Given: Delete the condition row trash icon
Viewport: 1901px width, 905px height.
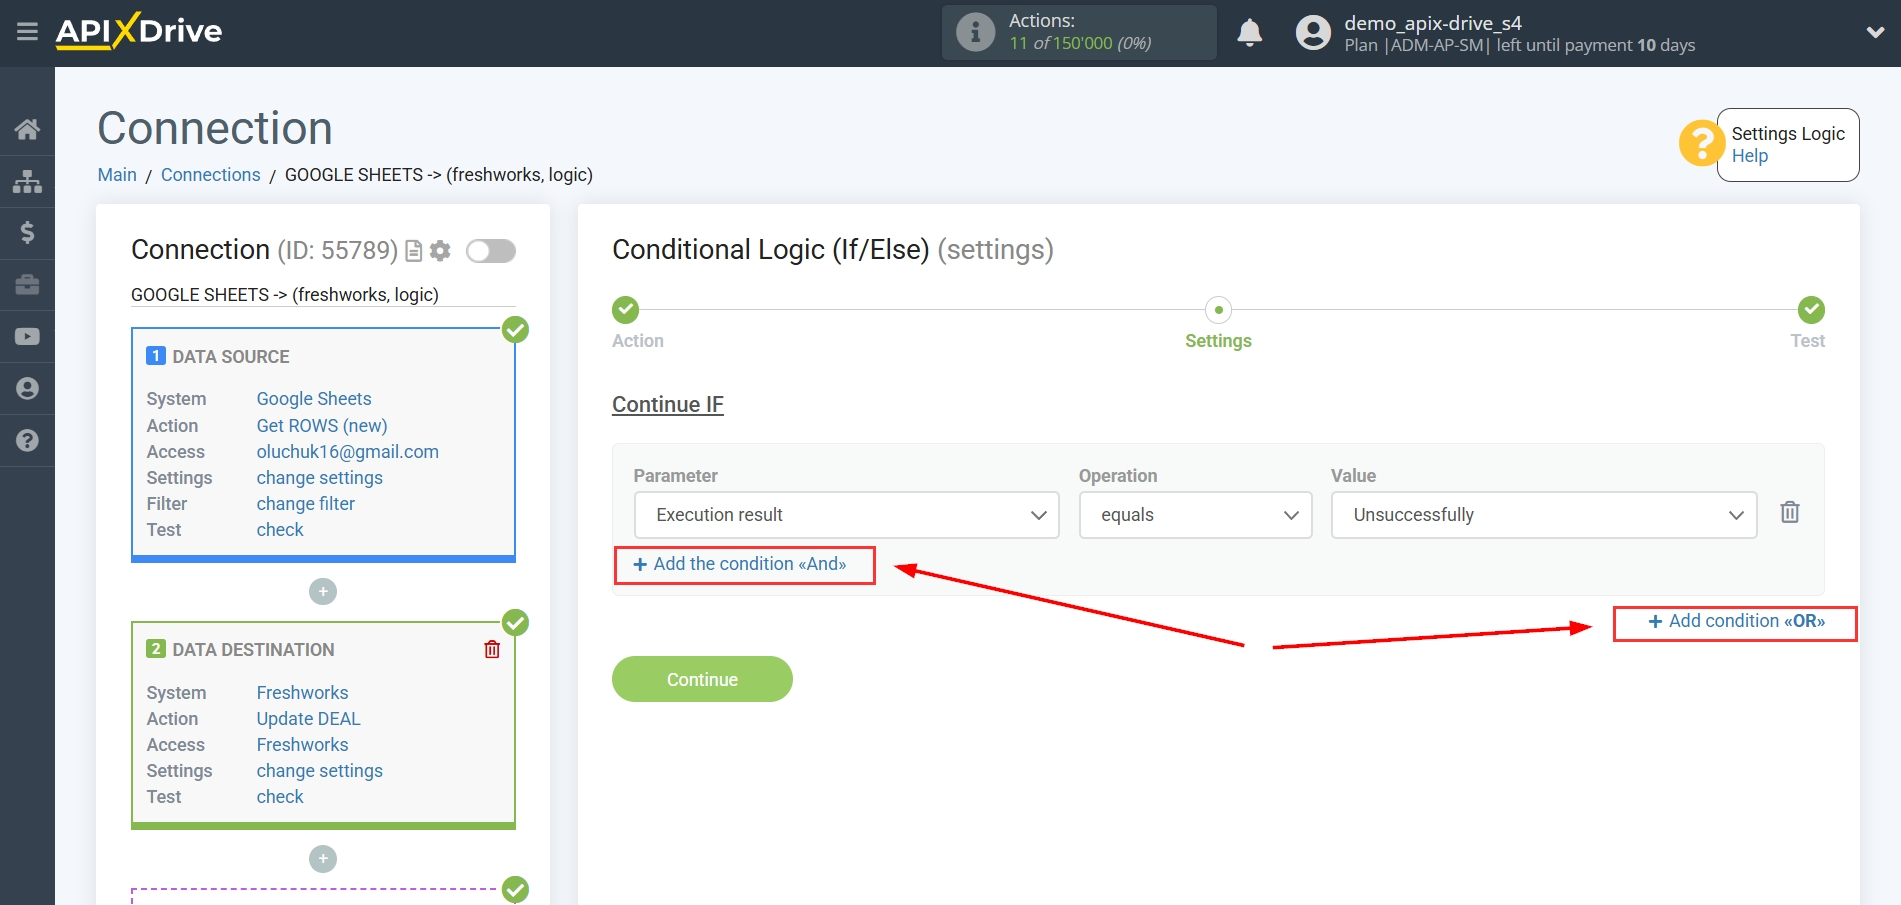Looking at the screenshot, I should [1790, 513].
